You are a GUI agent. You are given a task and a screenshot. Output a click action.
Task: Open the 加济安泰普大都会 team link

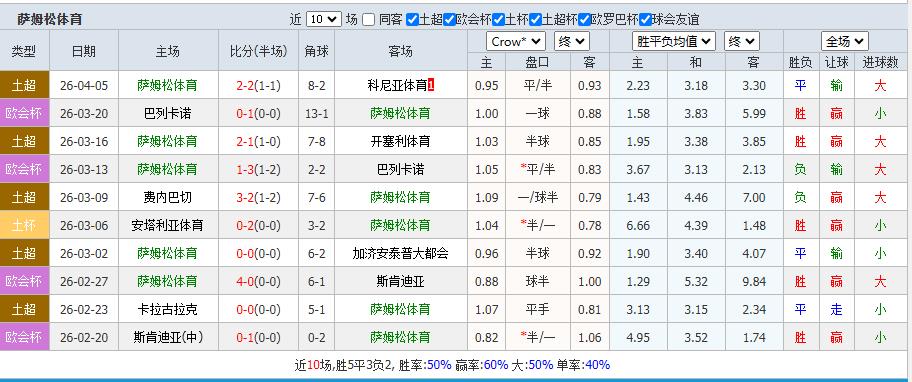tap(400, 253)
